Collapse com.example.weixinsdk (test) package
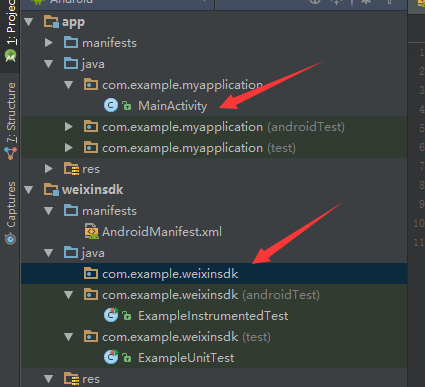The height and width of the screenshot is (387, 425). coord(69,337)
